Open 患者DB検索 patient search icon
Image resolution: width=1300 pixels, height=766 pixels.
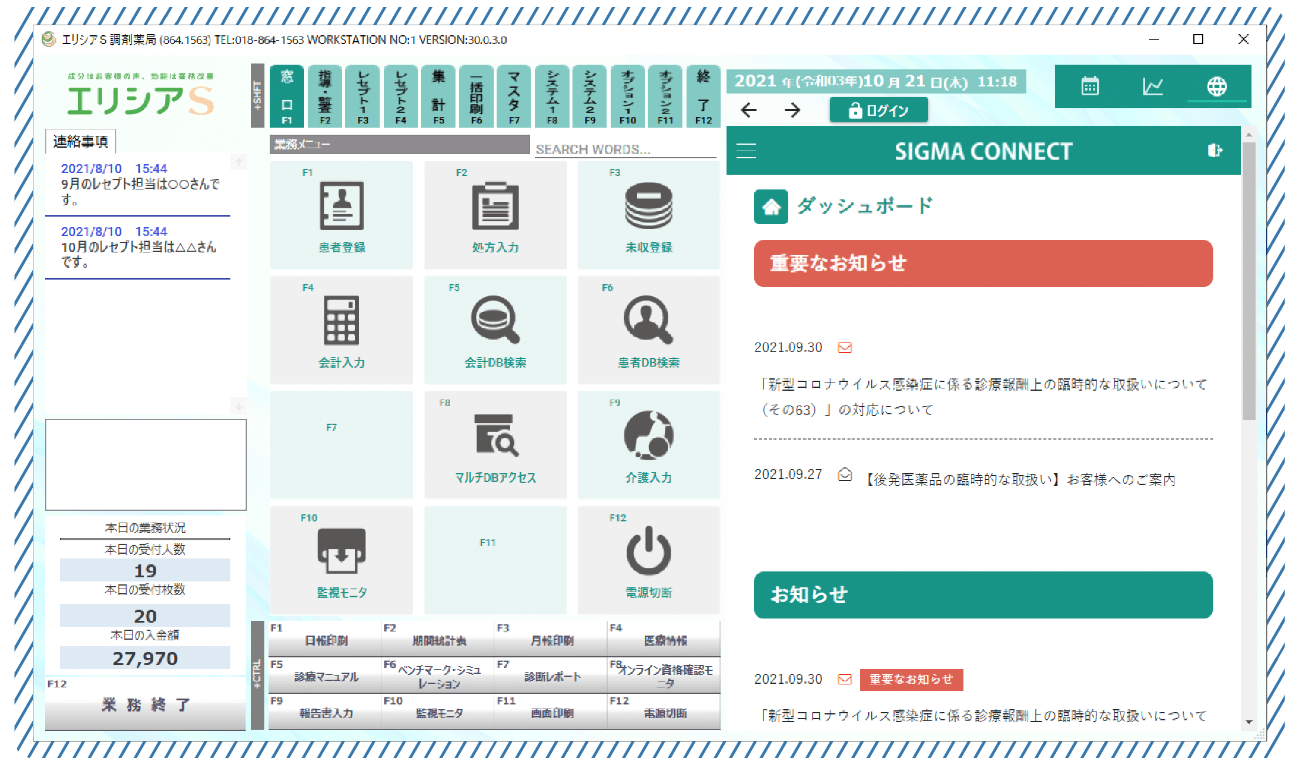[648, 322]
